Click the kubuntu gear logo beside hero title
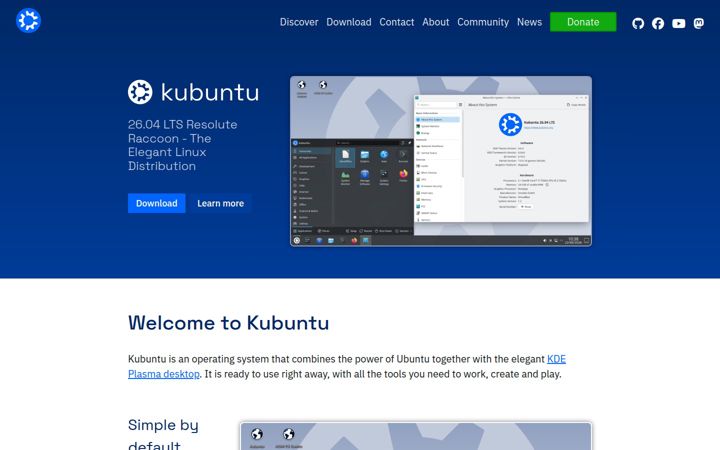The width and height of the screenshot is (720, 450). coord(140,92)
